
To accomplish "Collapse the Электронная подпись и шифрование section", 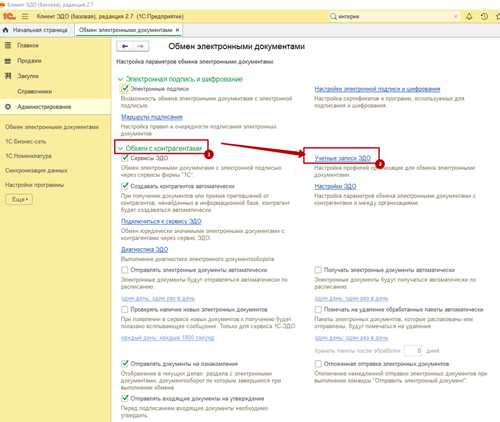I will pyautogui.click(x=120, y=79).
